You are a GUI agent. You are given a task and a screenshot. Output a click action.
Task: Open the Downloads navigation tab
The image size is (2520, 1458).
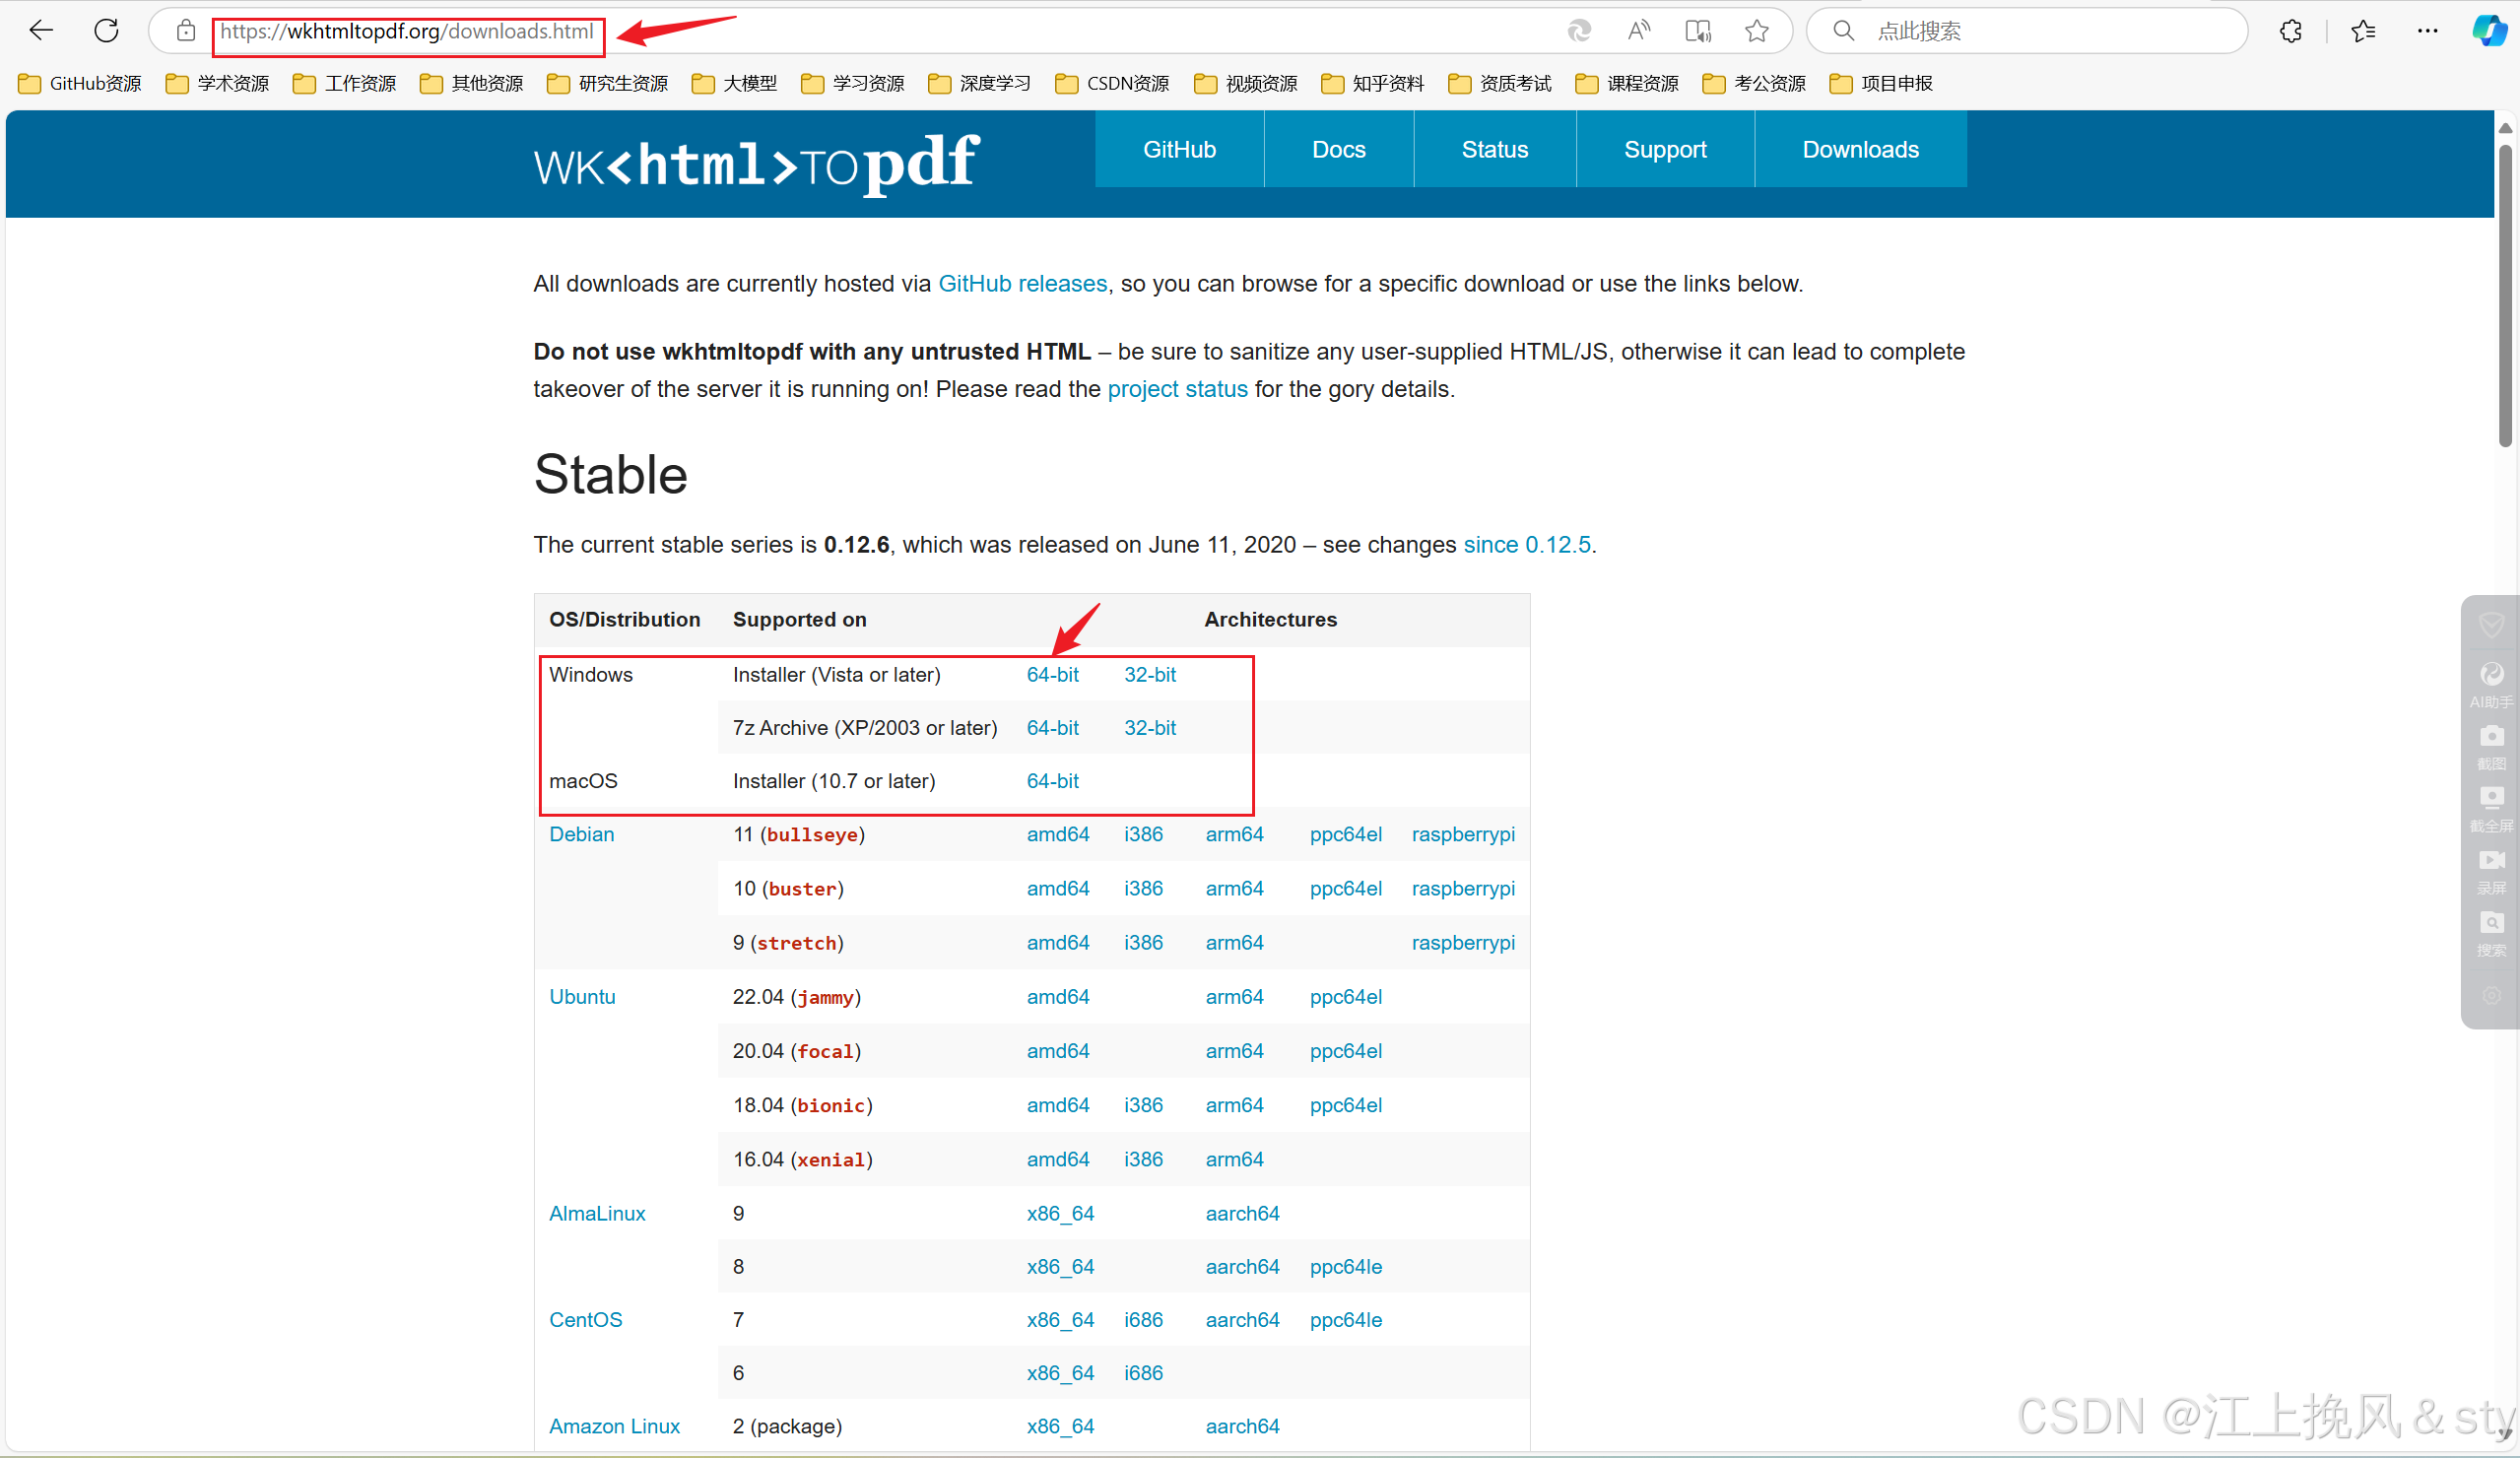[1861, 149]
